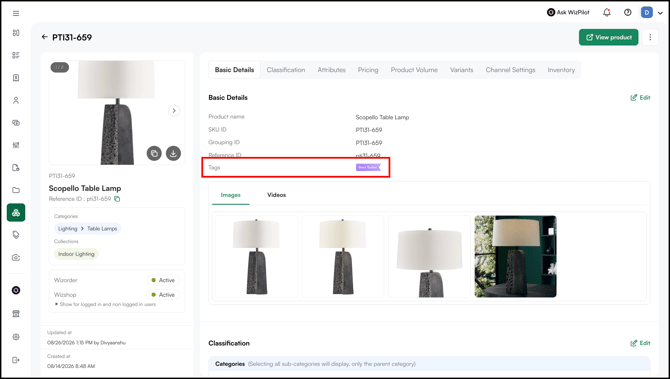Click the copy image icon on product photo
Viewport: 670px width, 379px height.
pyautogui.click(x=154, y=153)
